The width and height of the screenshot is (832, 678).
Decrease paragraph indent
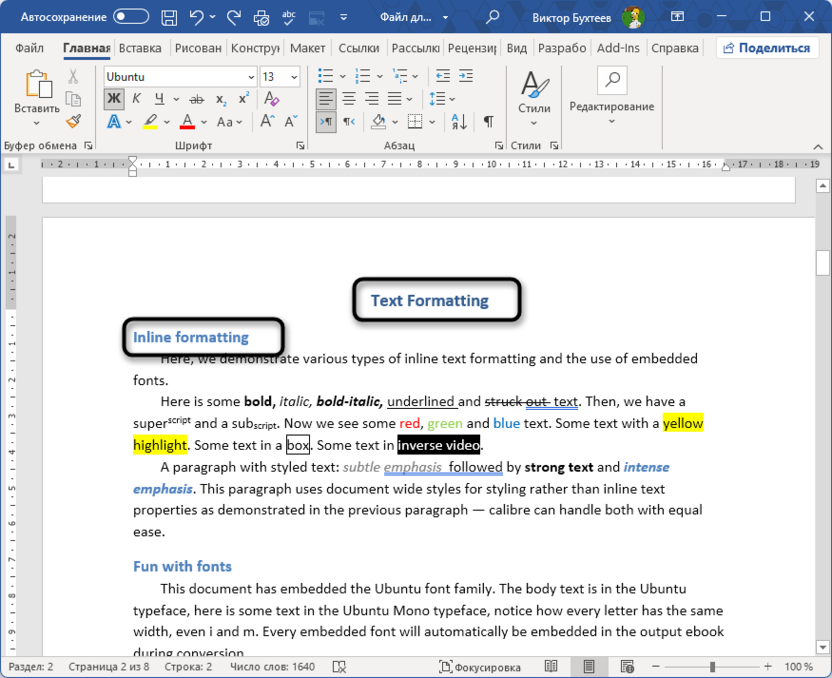coord(443,76)
